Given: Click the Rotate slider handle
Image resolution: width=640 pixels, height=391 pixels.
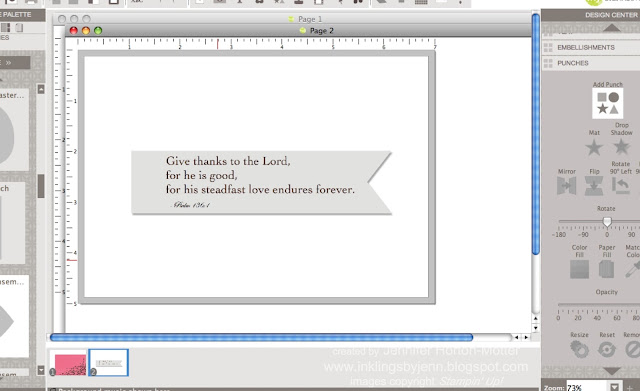Looking at the screenshot, I should [607, 222].
